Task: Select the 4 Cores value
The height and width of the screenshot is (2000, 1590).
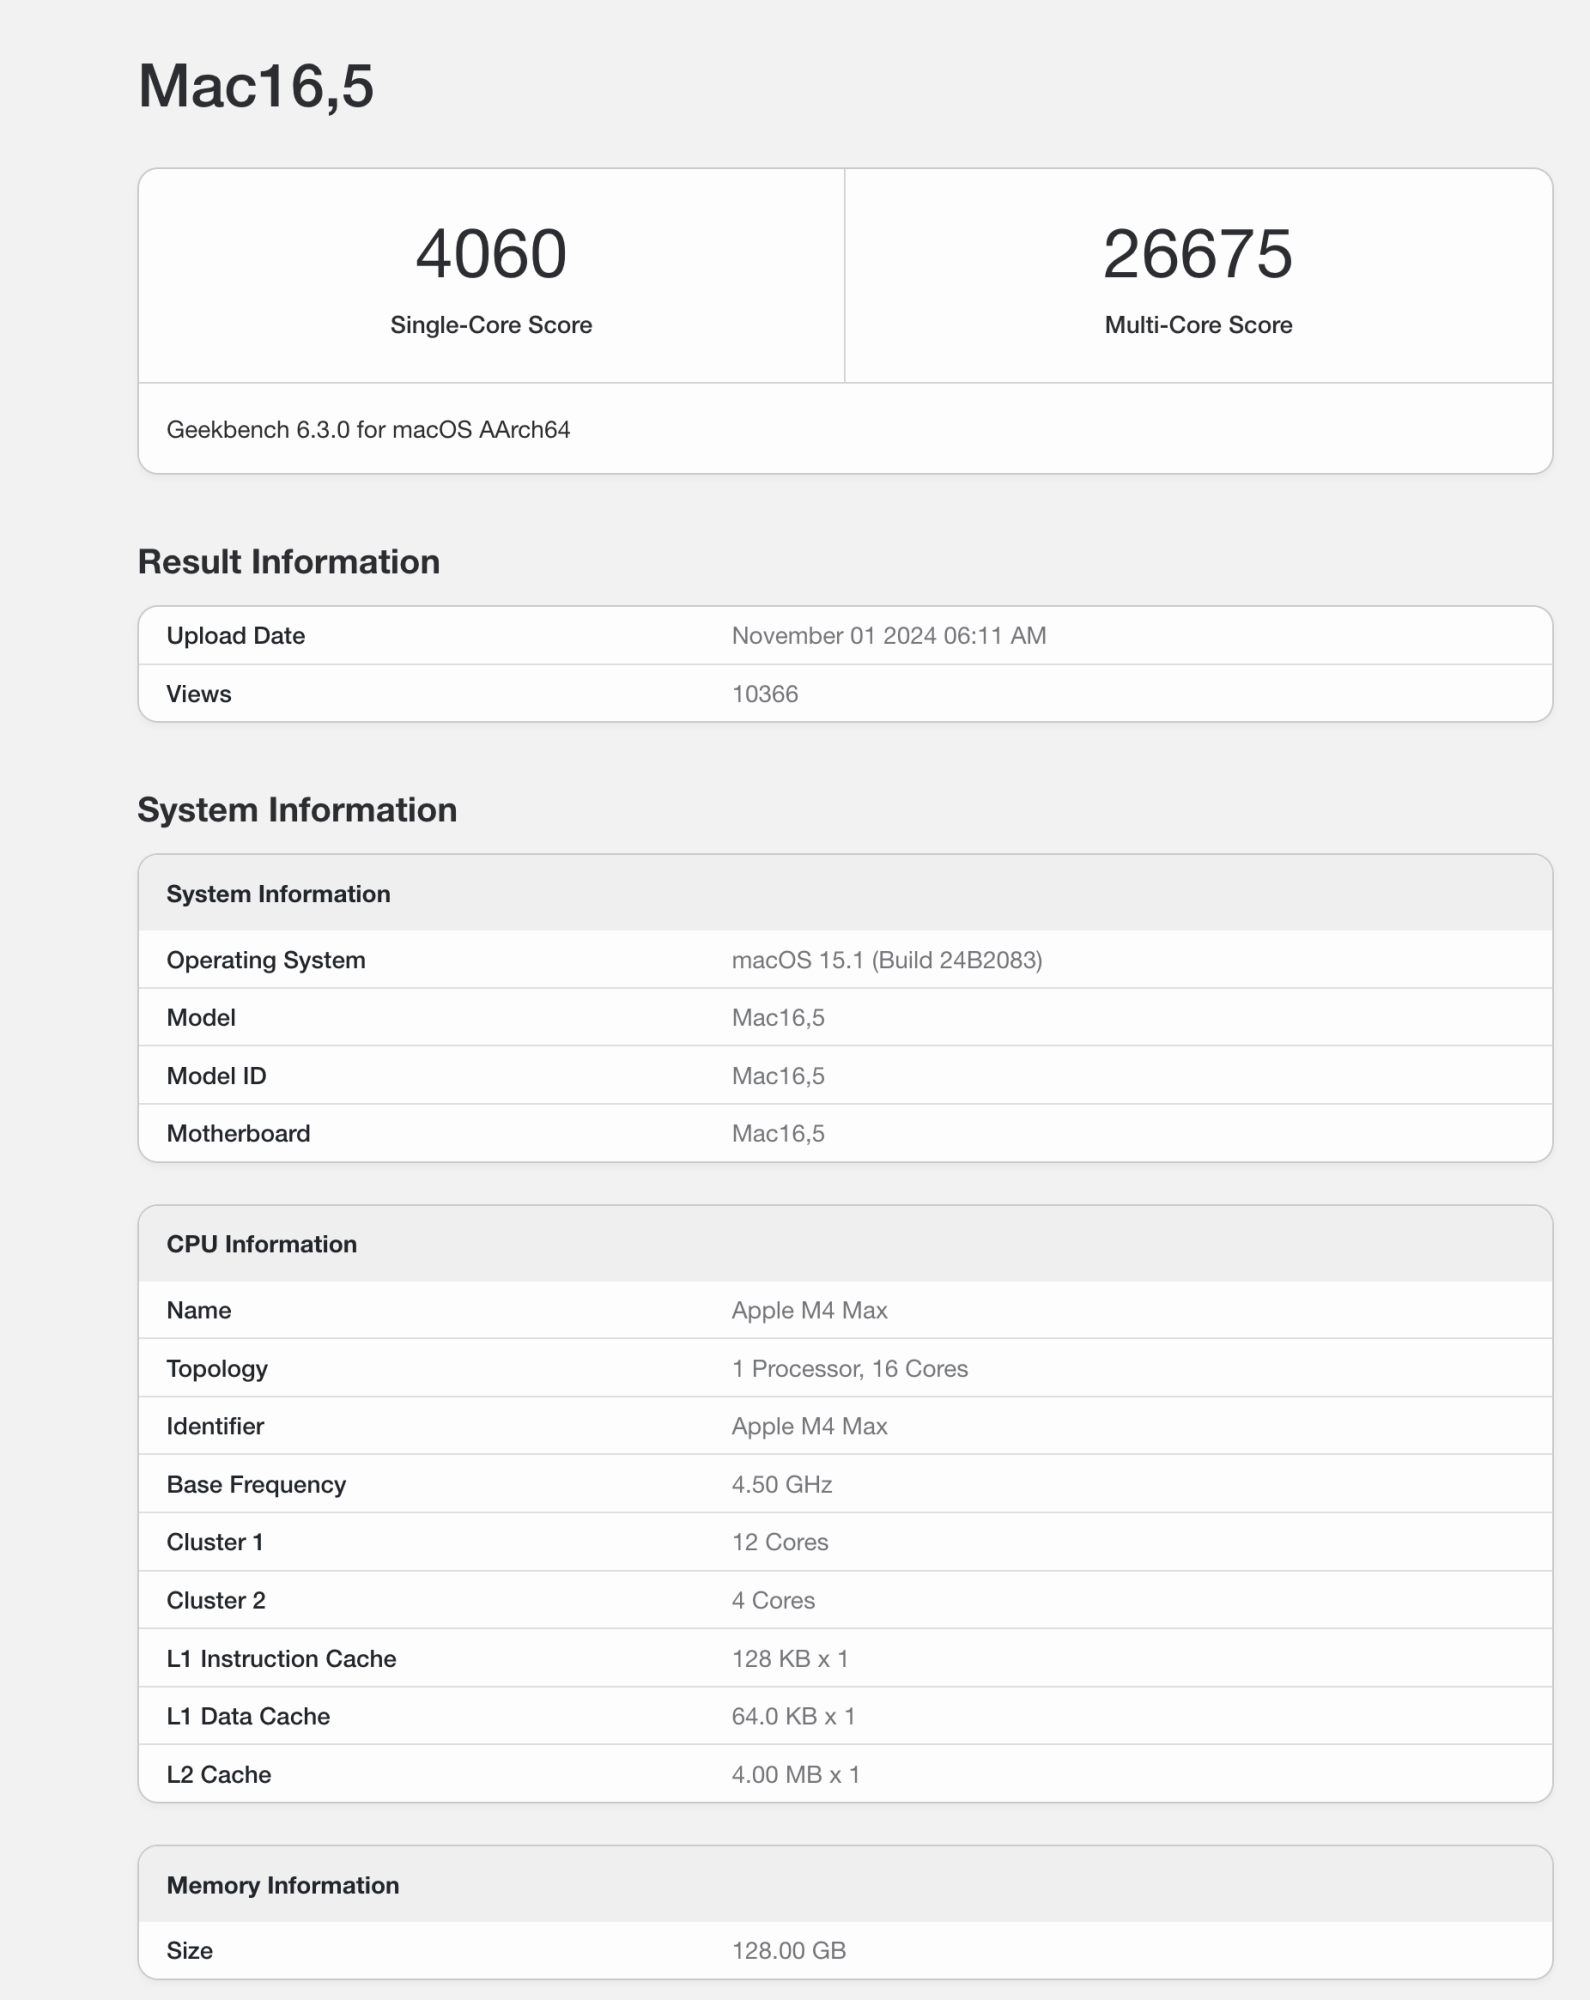Action: [773, 1601]
